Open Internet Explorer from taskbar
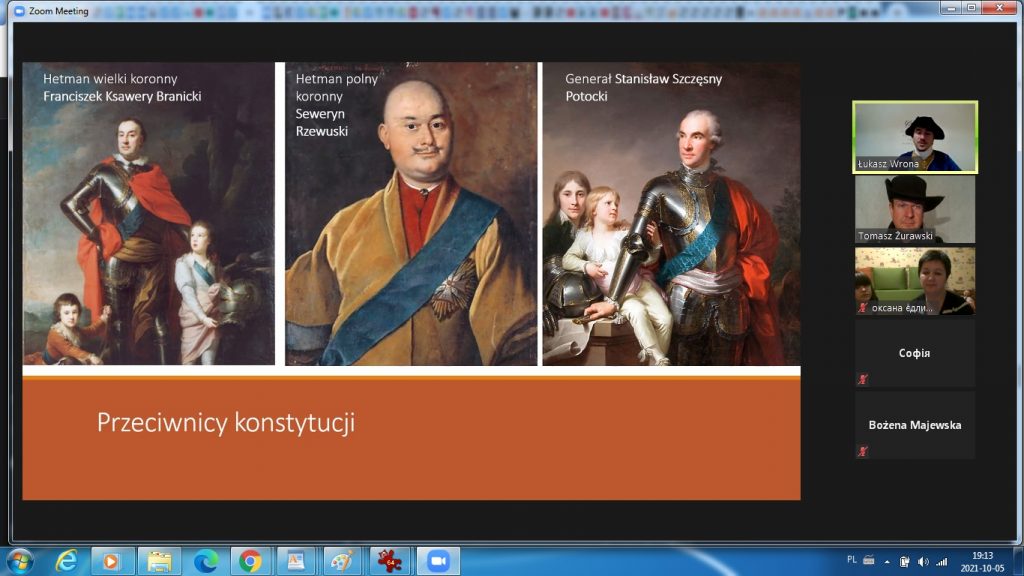1024x576 pixels. 67,560
